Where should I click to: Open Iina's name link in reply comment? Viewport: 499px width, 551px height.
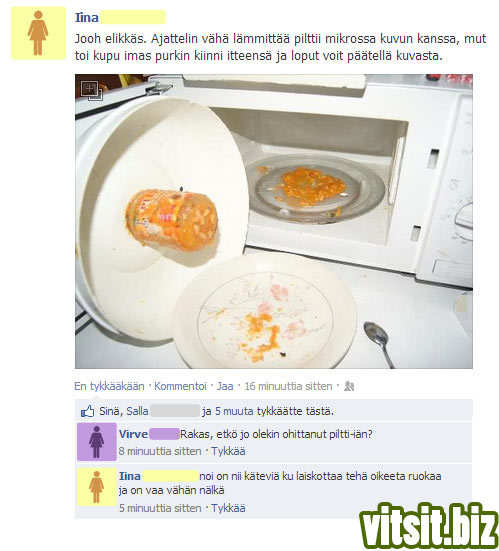(x=130, y=476)
